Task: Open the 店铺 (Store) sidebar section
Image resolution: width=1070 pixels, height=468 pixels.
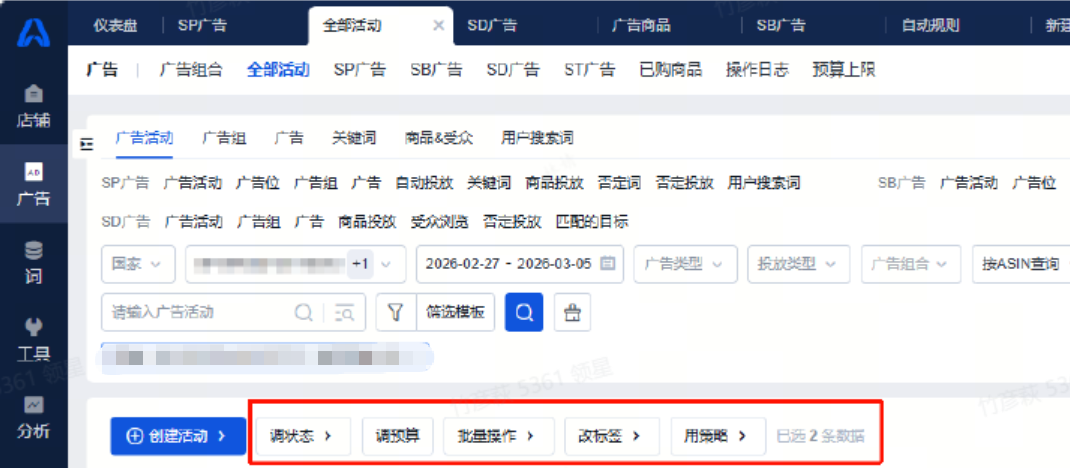Action: (33, 106)
